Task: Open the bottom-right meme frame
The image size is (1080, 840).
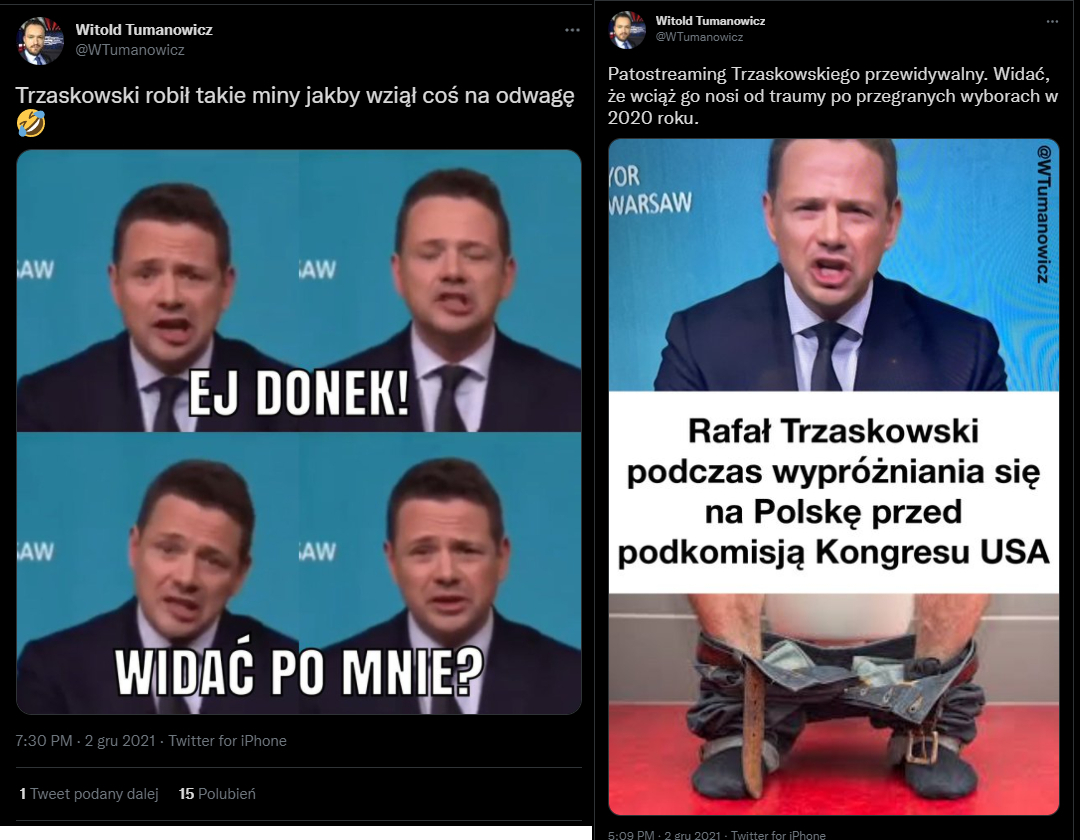Action: tap(440, 574)
